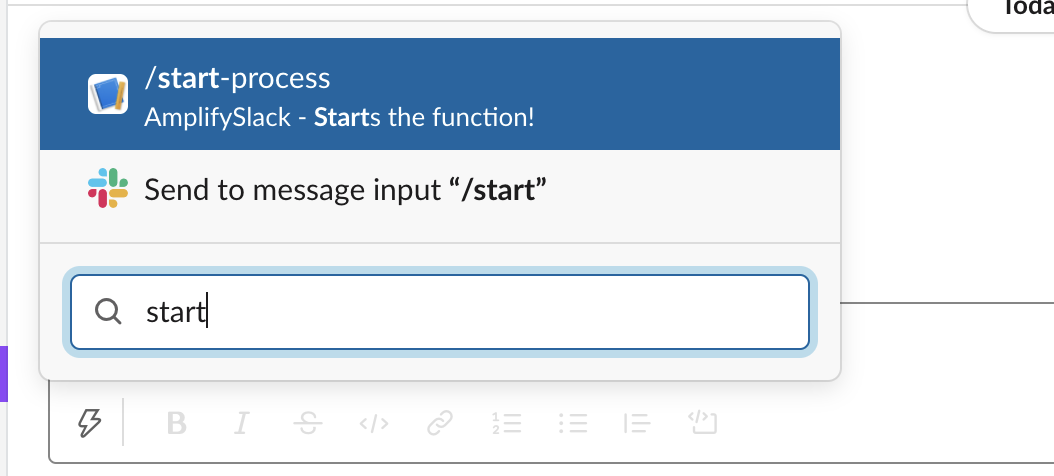Image resolution: width=1054 pixels, height=476 pixels.
Task: Open the lightning bolt shortcuts menu
Action: coord(90,424)
